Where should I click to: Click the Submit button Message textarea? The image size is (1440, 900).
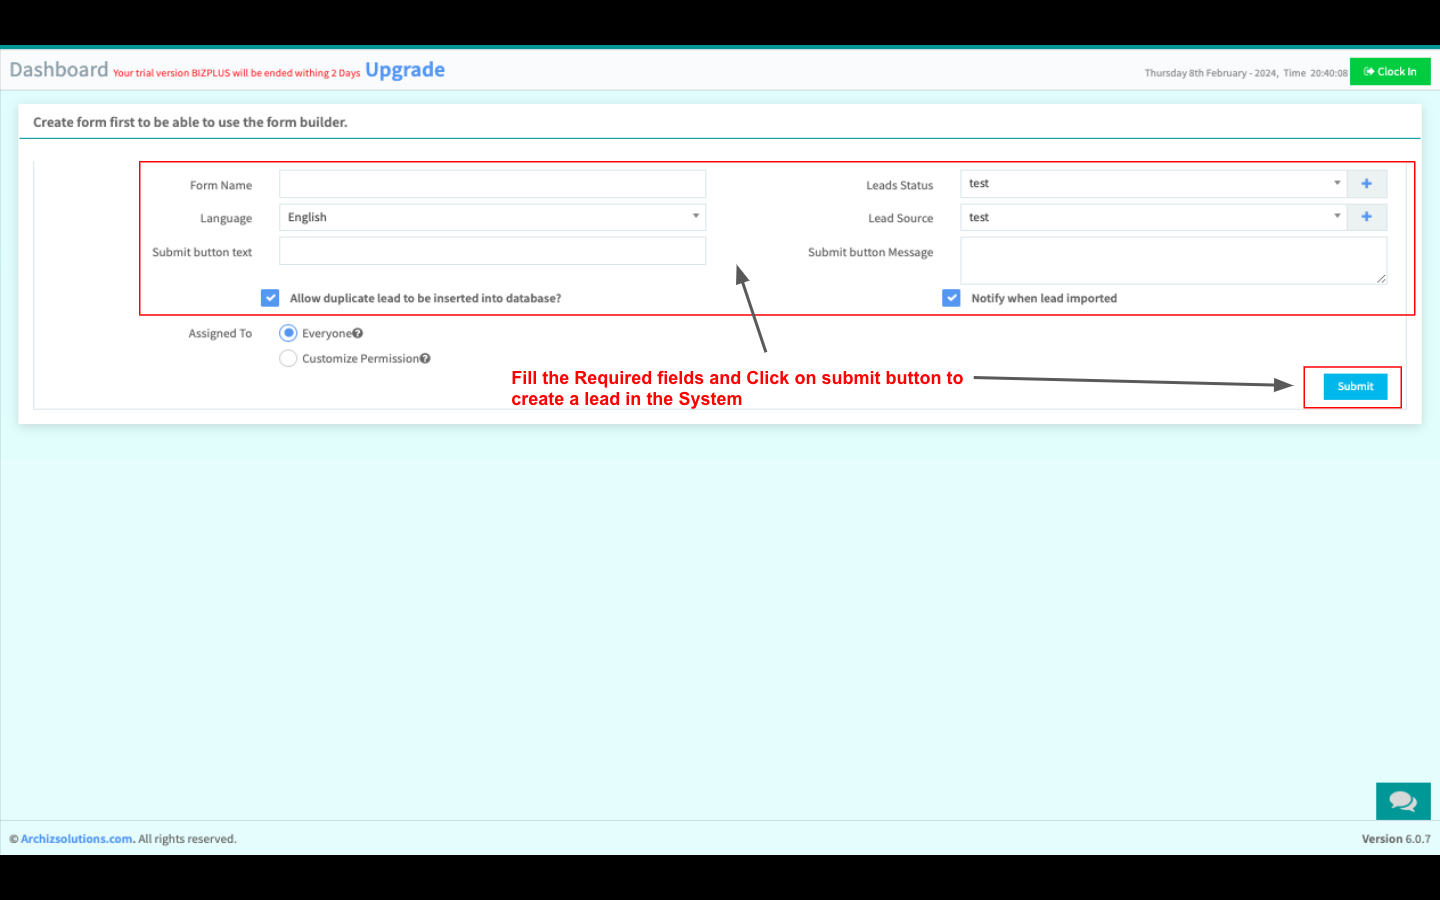1172,260
